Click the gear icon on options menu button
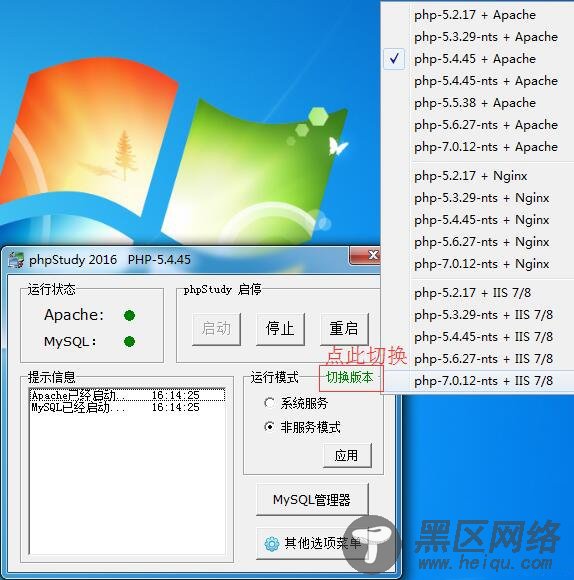The image size is (574, 580). point(272,544)
